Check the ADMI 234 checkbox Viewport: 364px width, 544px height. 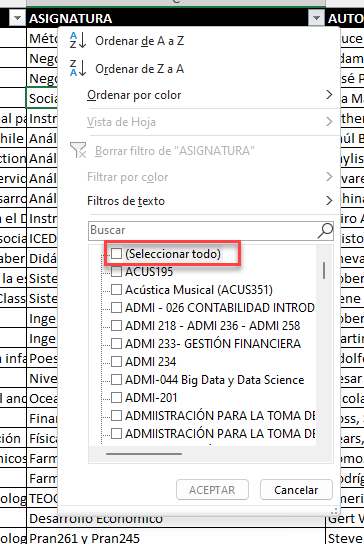click(x=117, y=362)
